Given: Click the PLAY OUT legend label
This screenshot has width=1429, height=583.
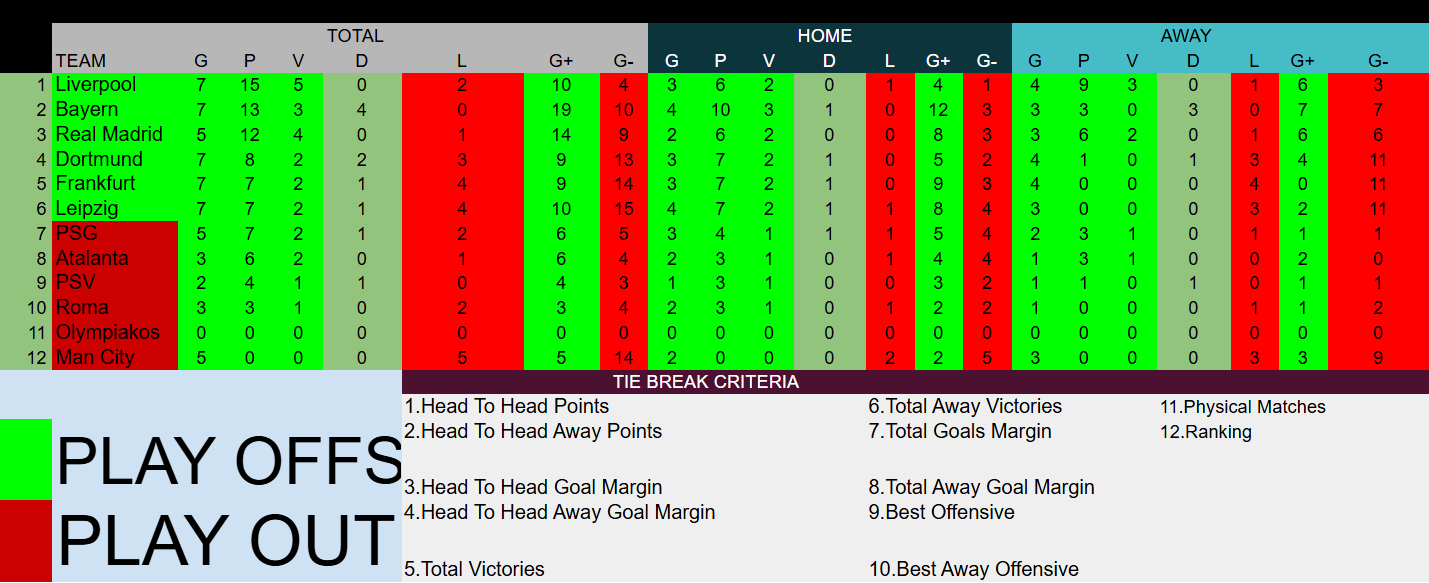Looking at the screenshot, I should (227, 540).
